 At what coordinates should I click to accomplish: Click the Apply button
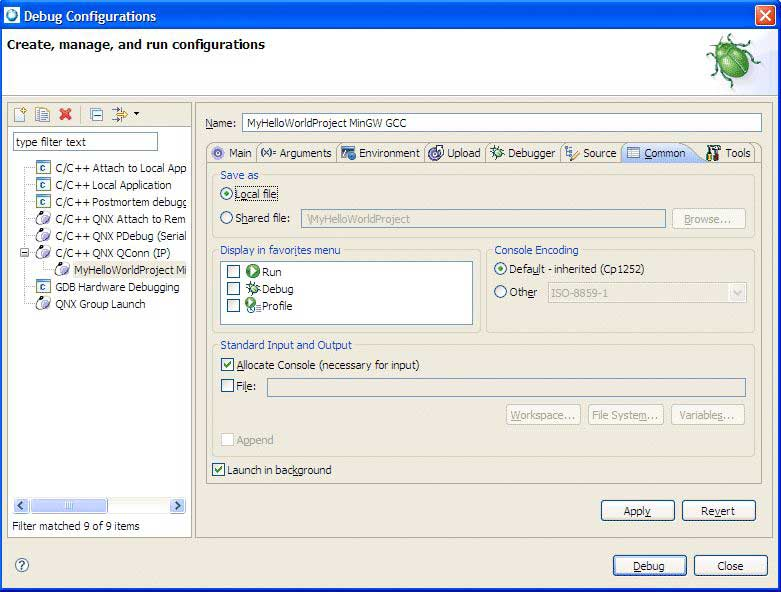[x=637, y=511]
